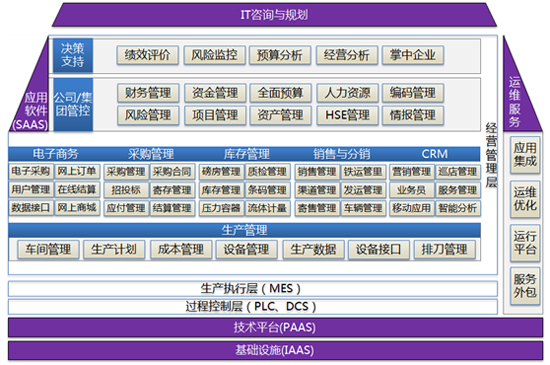Viewport: 550px width, 365px height.
Task: Click the 运维服务 purple side label
Action: 515,102
